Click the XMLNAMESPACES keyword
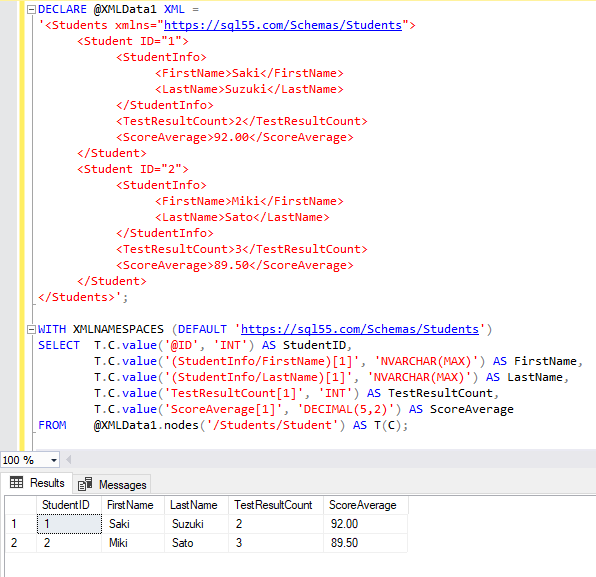This screenshot has width=596, height=577. (x=118, y=329)
